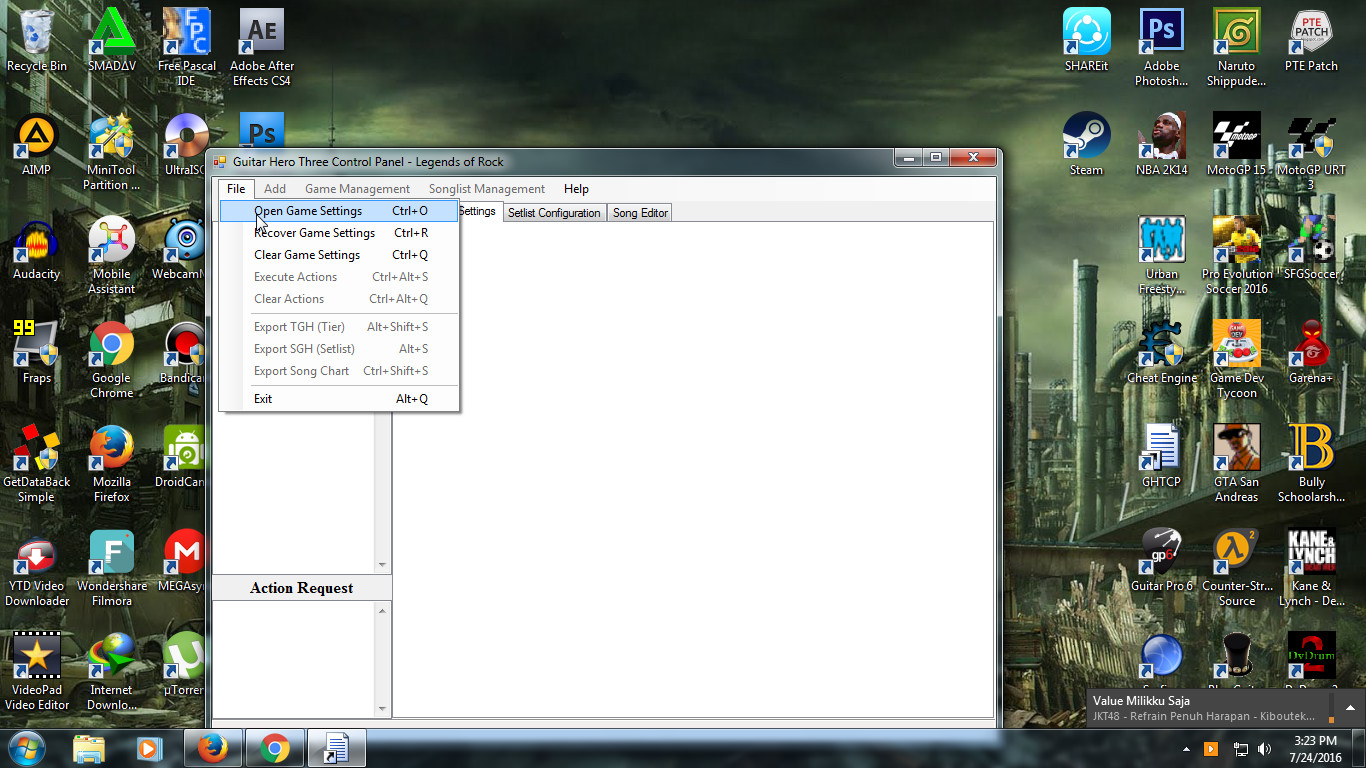The image size is (1366, 768).
Task: Launch MotoGP 15 shortcut
Action: pos(1237,145)
